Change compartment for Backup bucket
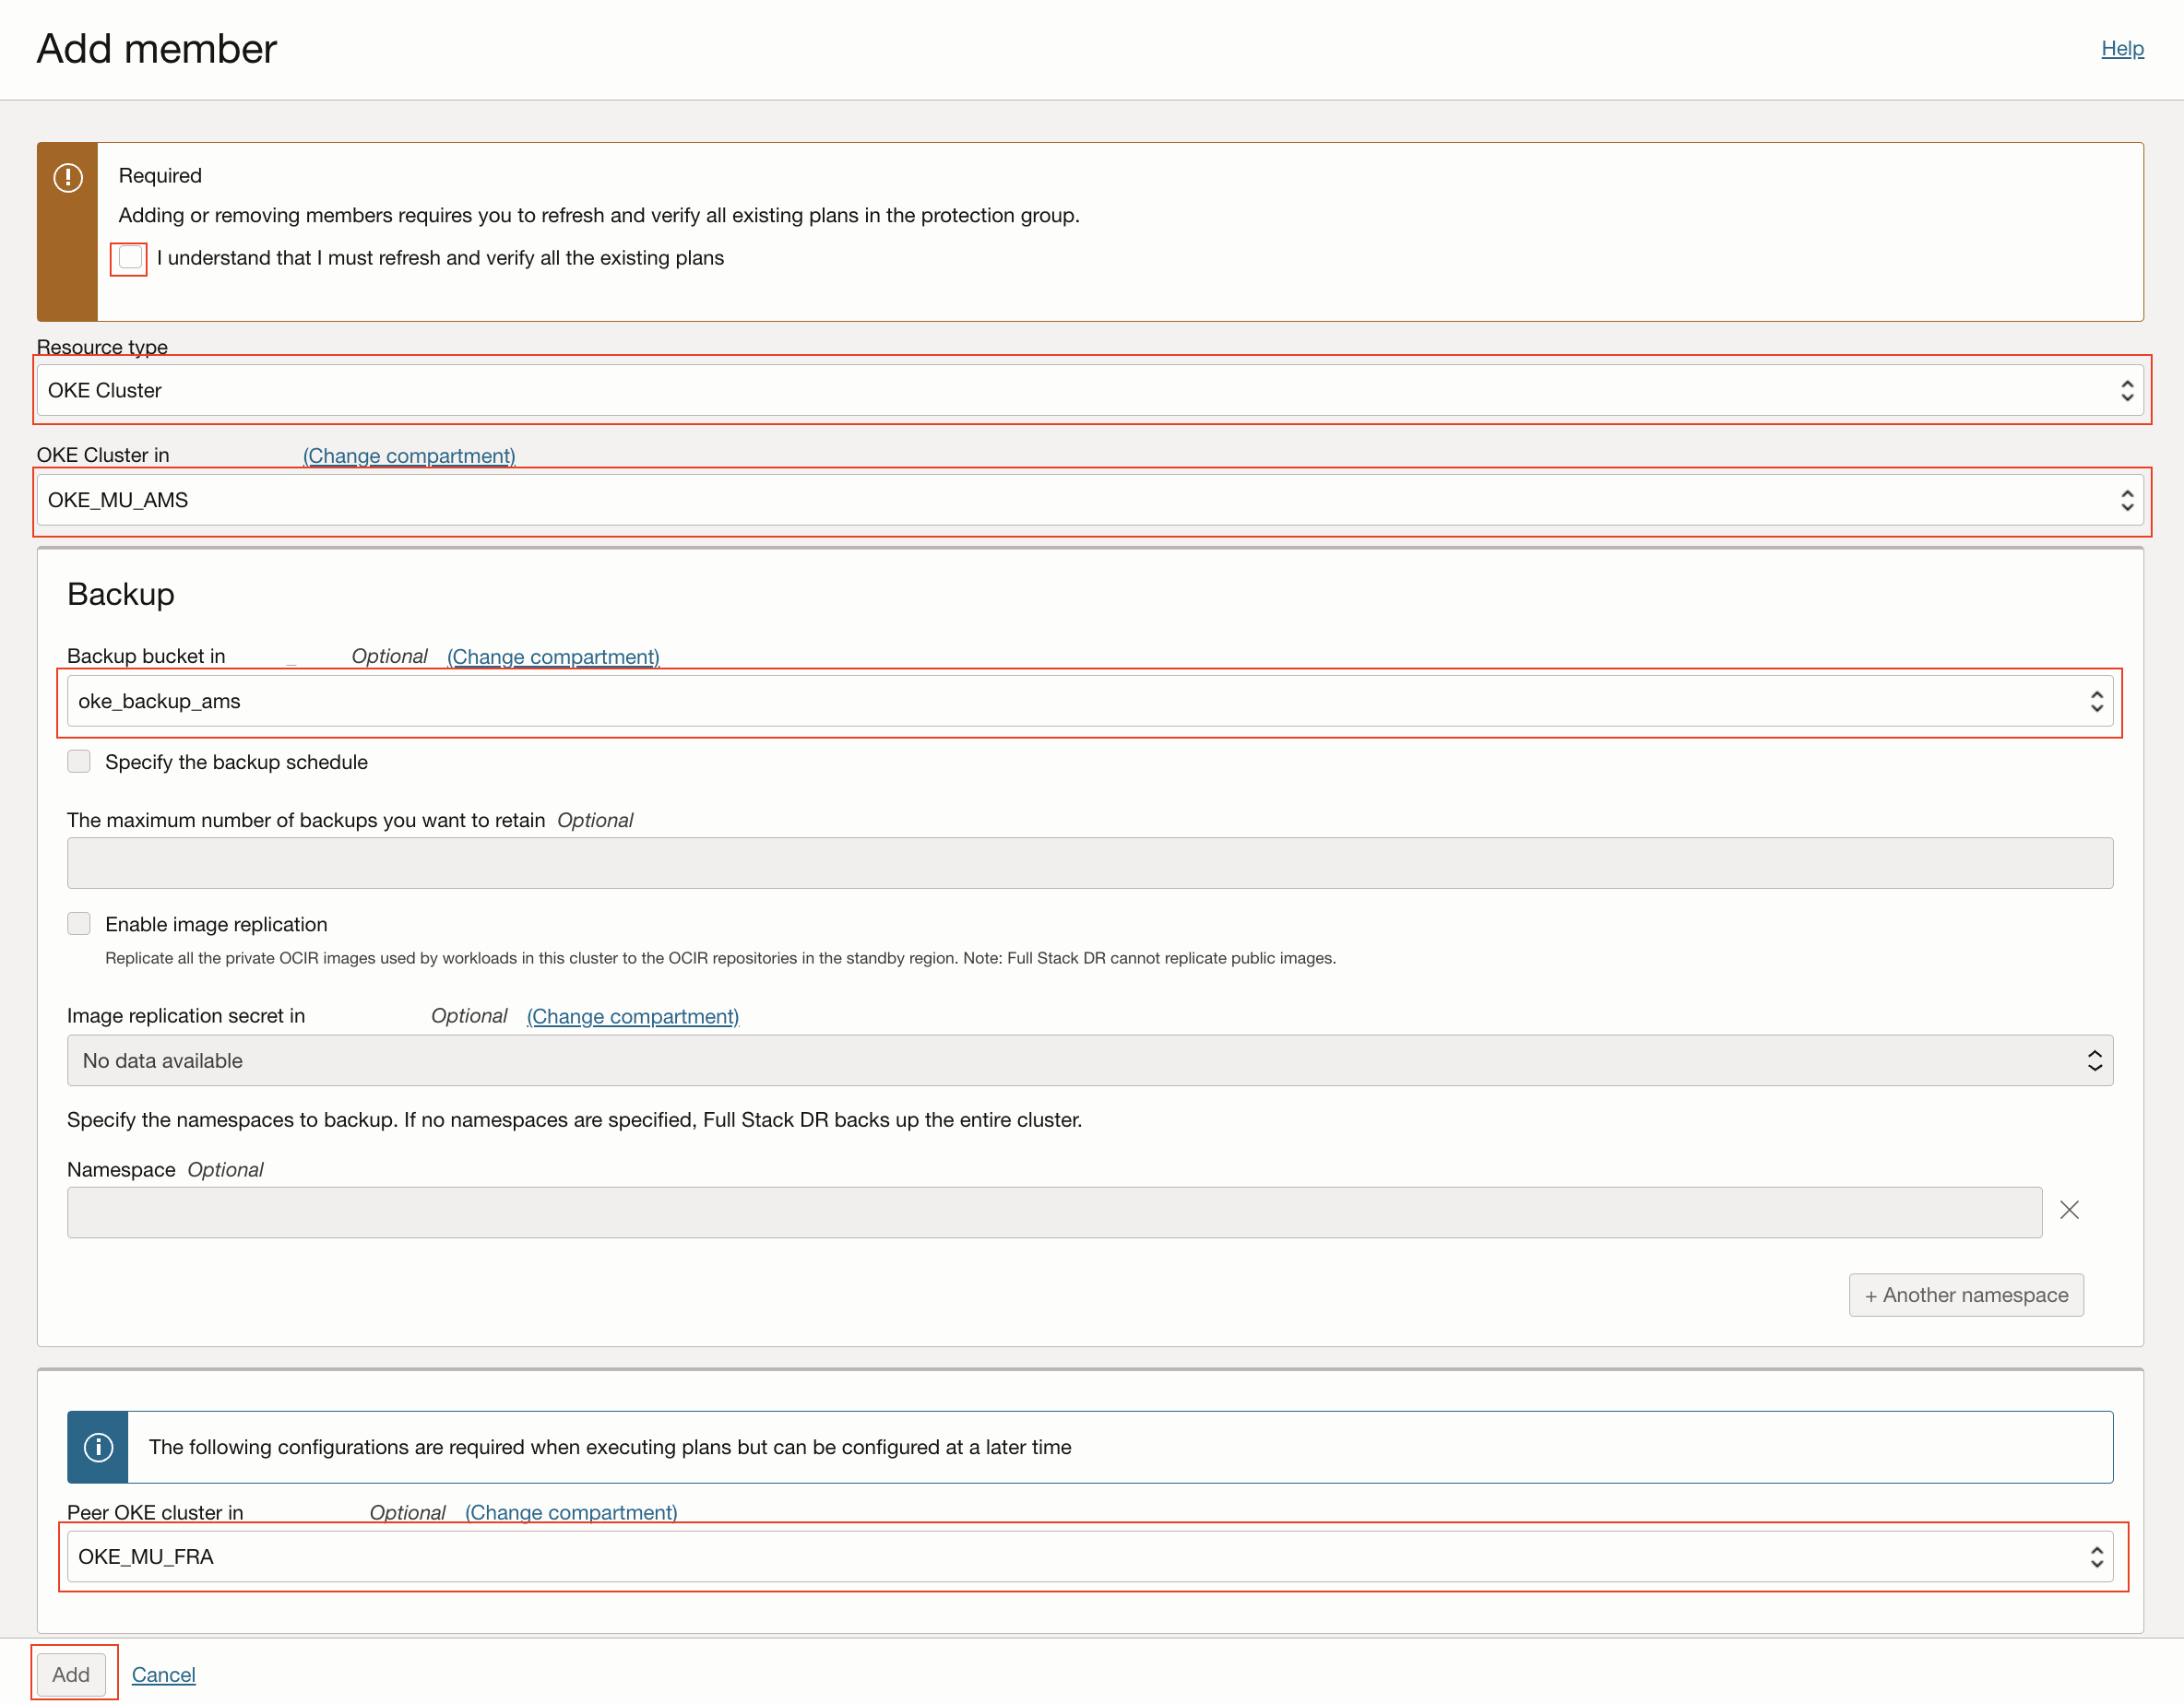Viewport: 2184px width, 1704px height. [x=553, y=657]
